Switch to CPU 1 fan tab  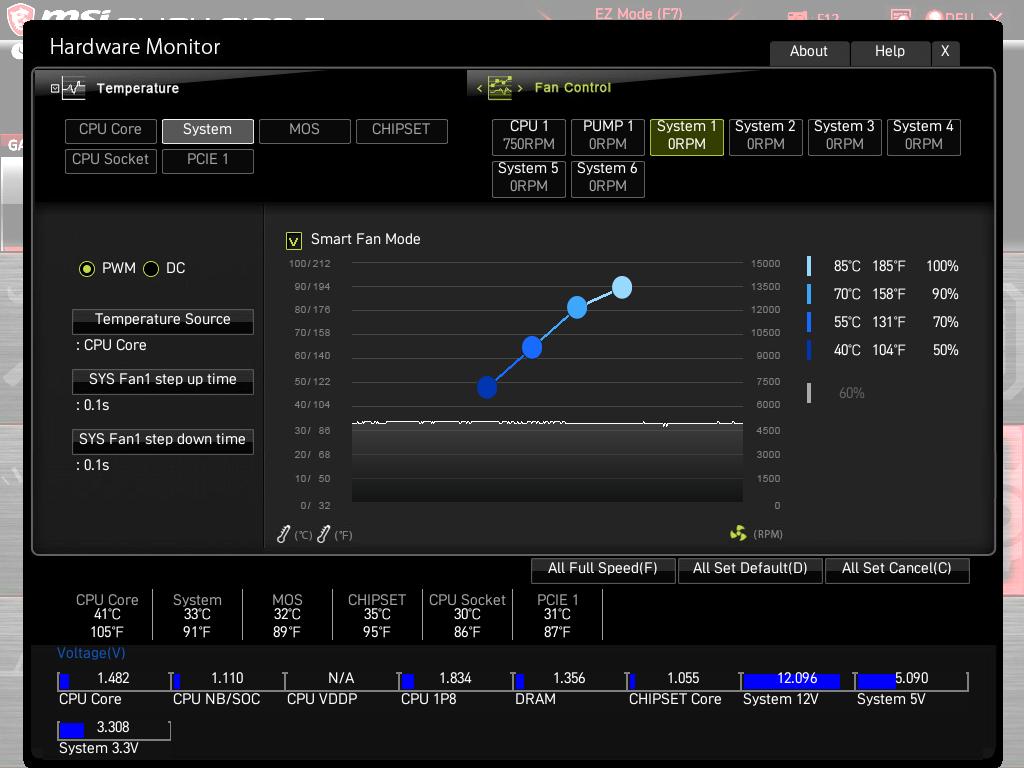pos(529,136)
